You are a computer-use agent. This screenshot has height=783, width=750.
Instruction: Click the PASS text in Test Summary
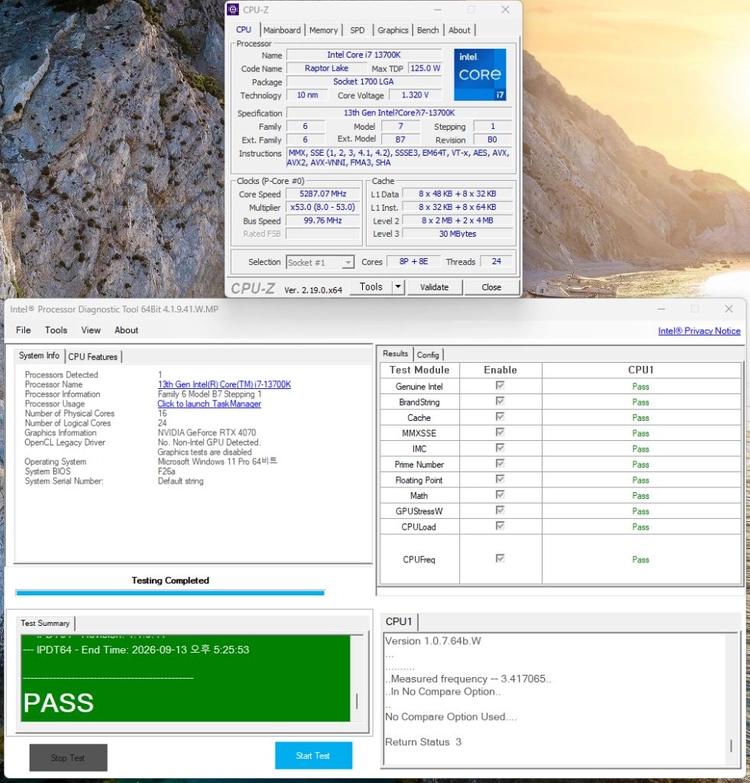pyautogui.click(x=58, y=703)
